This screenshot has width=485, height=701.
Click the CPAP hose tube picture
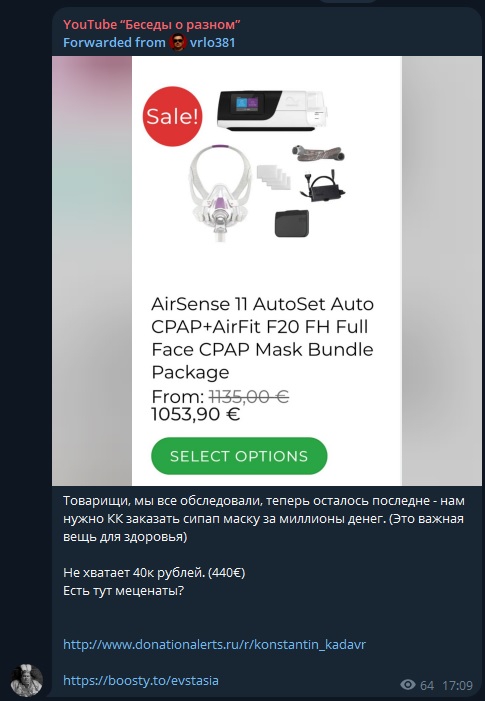[318, 153]
